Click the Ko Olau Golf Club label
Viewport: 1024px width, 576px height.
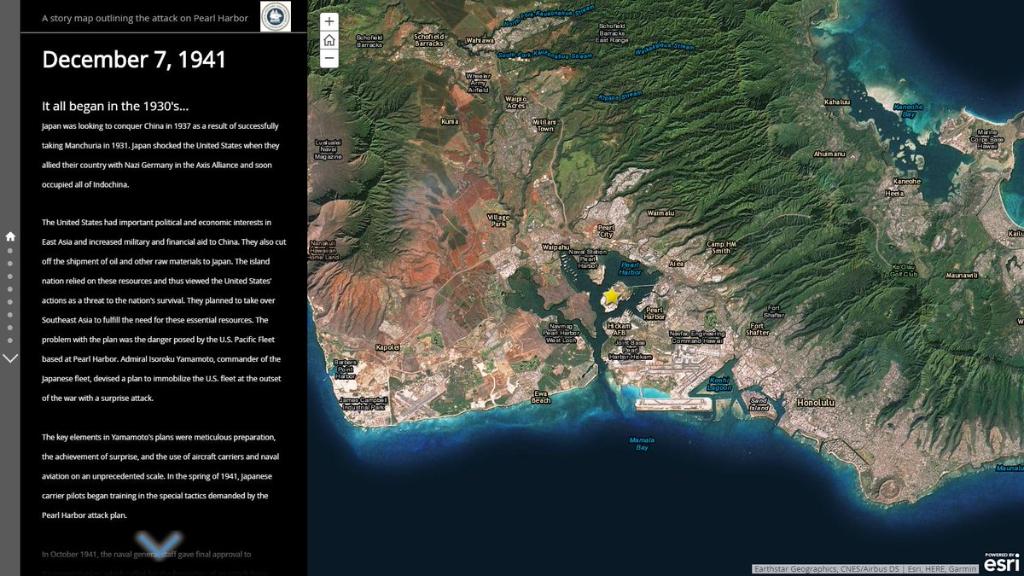click(x=904, y=270)
